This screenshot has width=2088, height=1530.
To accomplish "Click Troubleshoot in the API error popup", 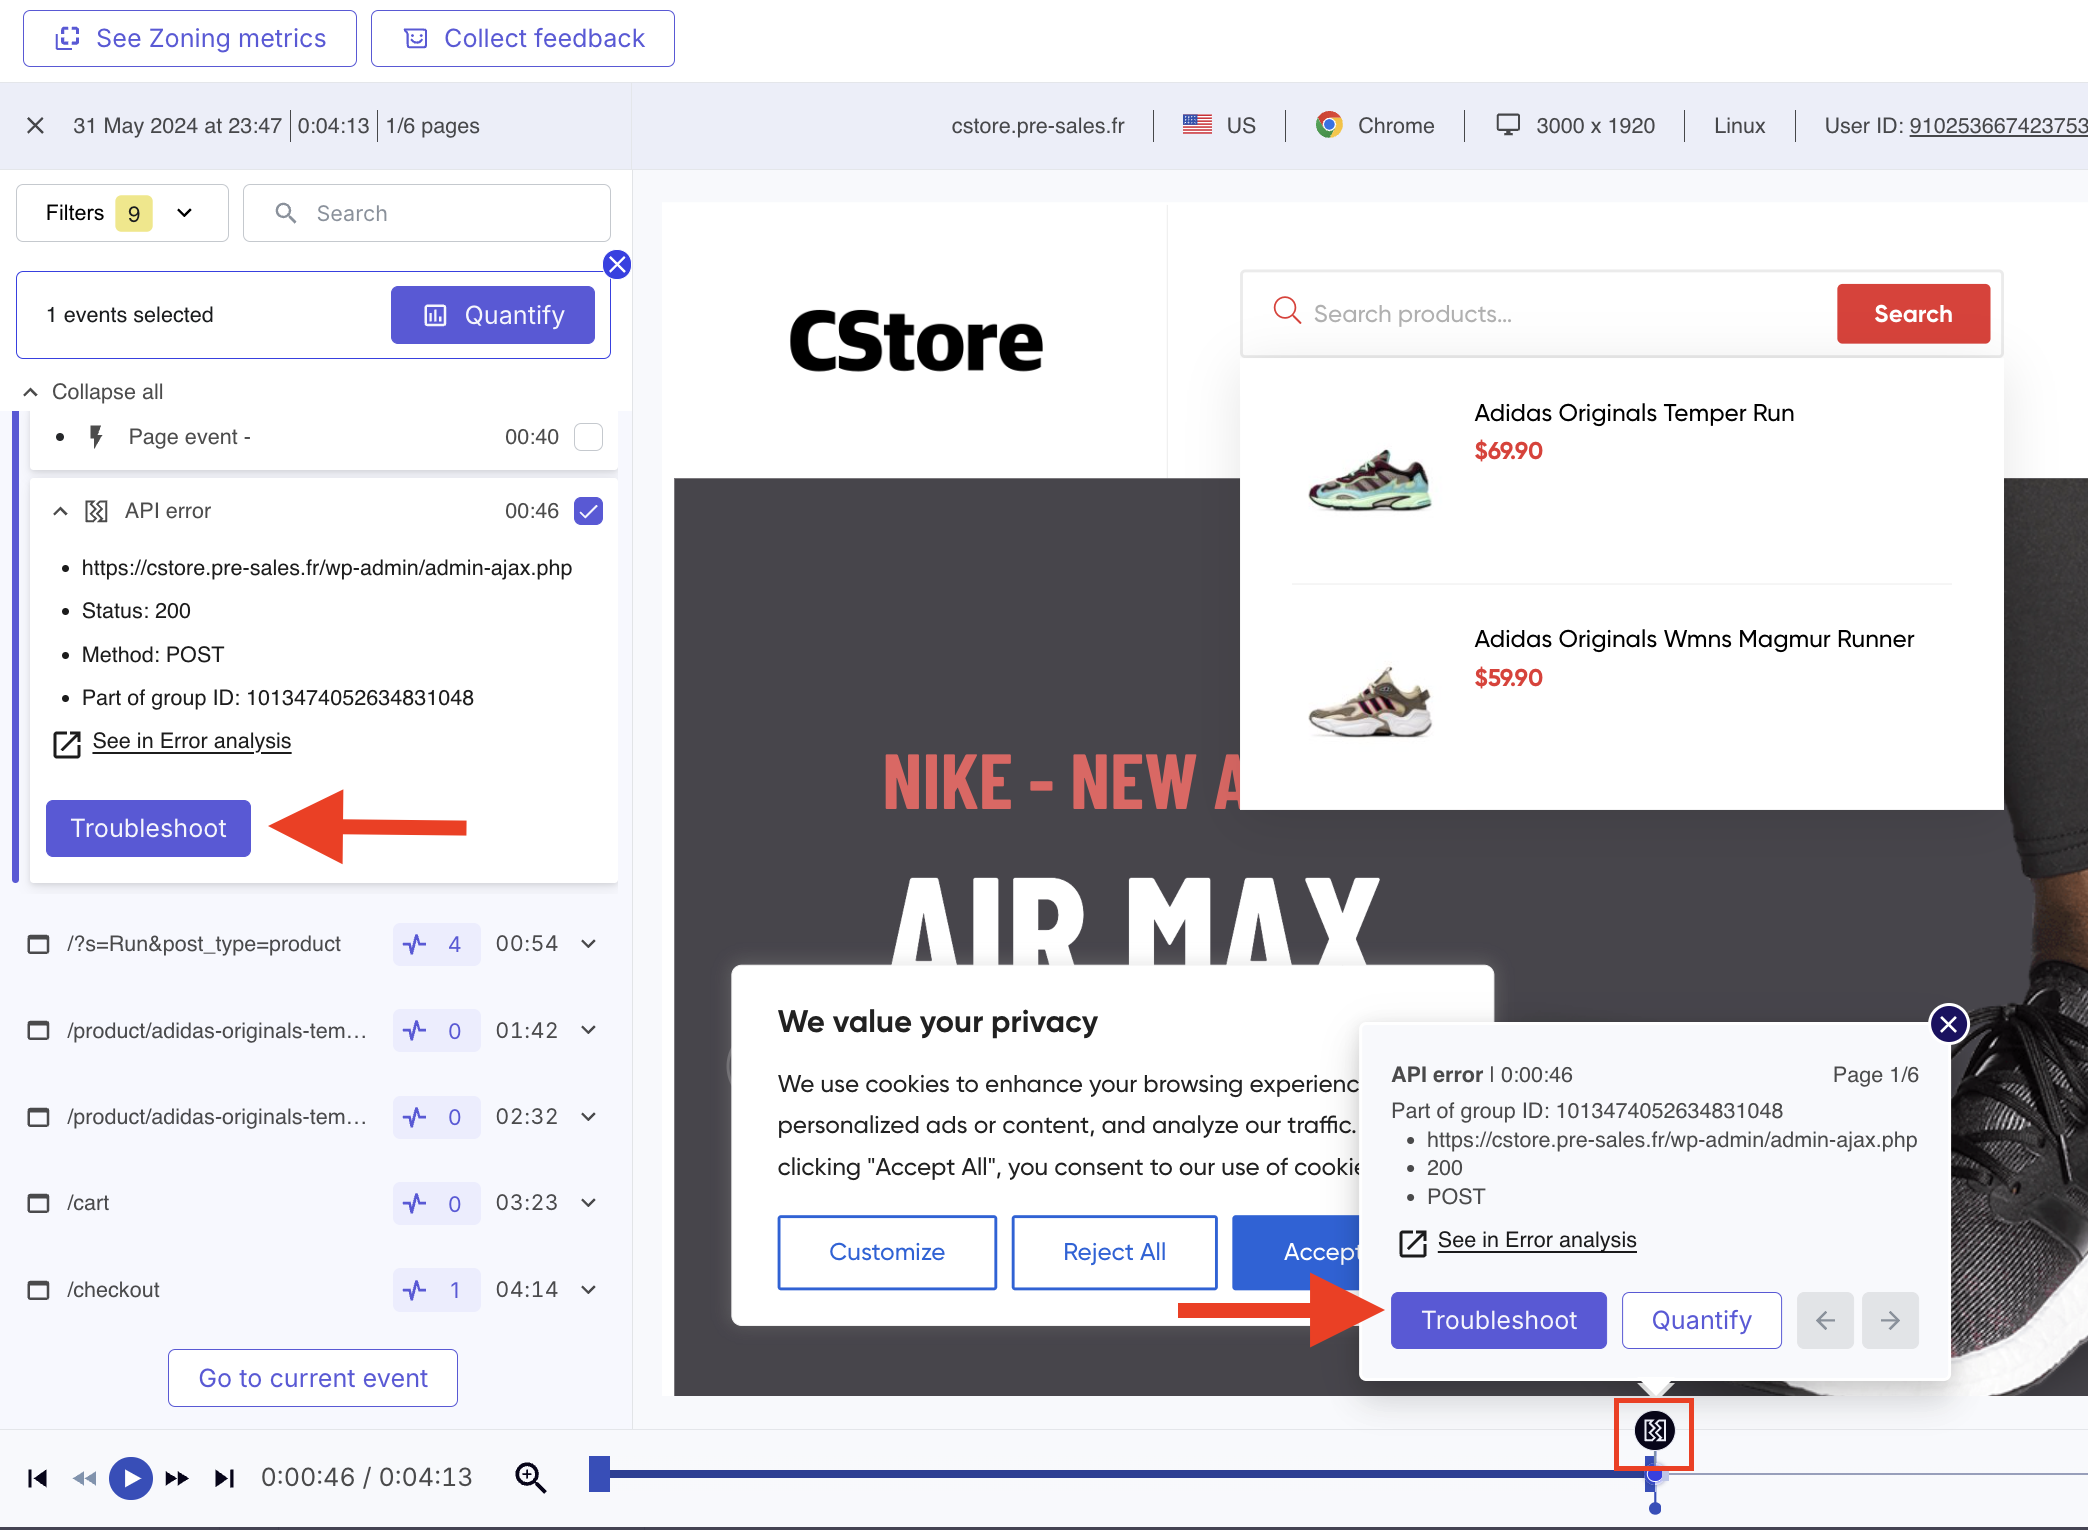I will (x=1498, y=1320).
